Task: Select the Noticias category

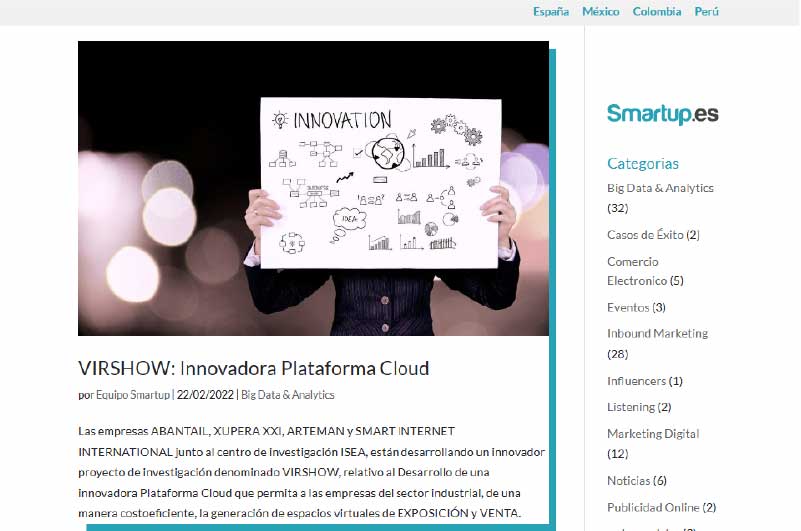Action: (x=628, y=480)
